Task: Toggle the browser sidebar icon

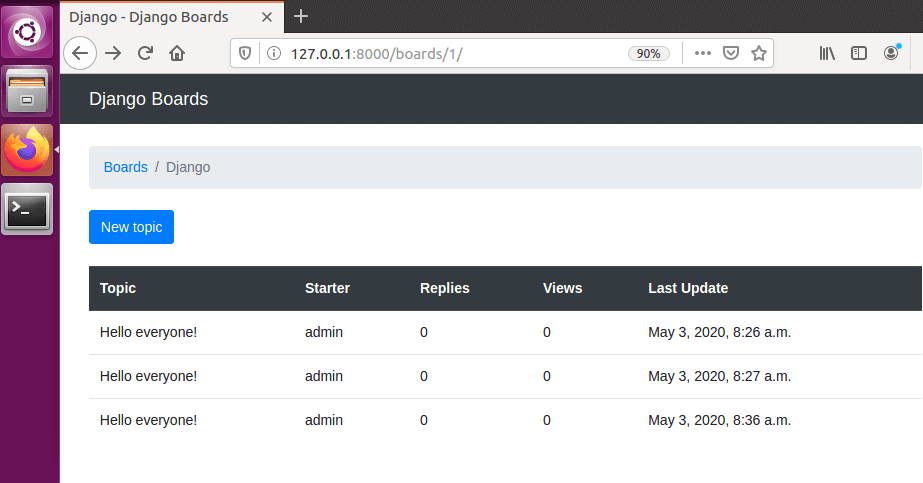Action: [859, 54]
